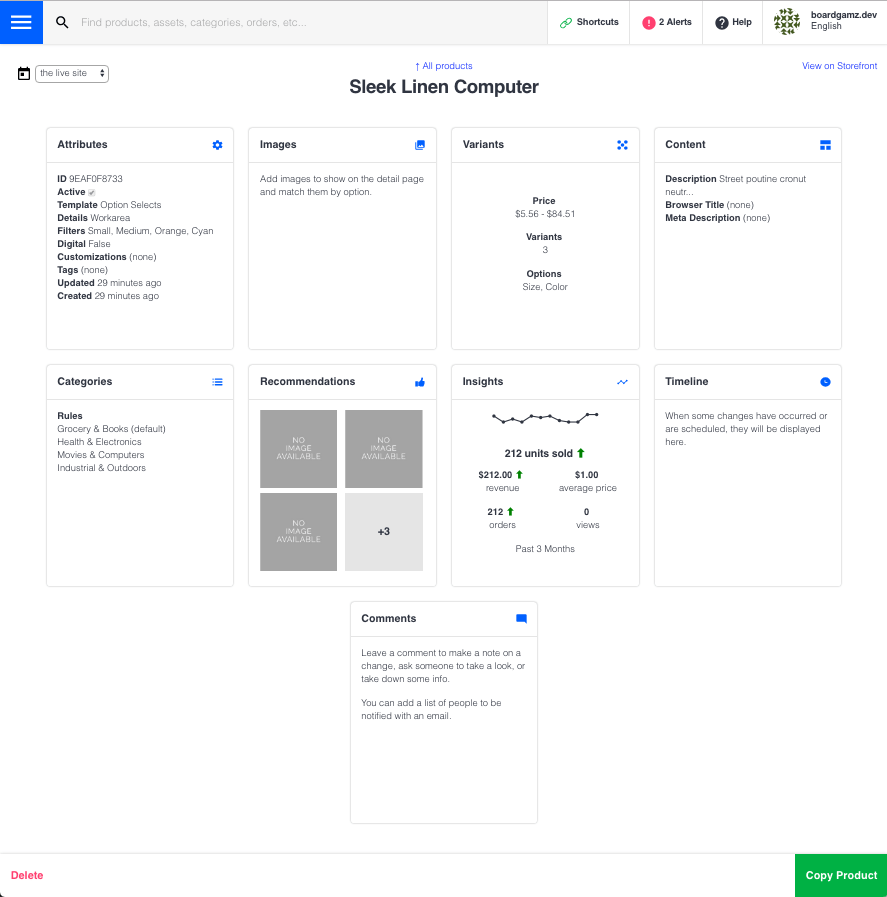Click the Comments speech bubble icon
Screen dimensions: 887x897
coord(521,619)
